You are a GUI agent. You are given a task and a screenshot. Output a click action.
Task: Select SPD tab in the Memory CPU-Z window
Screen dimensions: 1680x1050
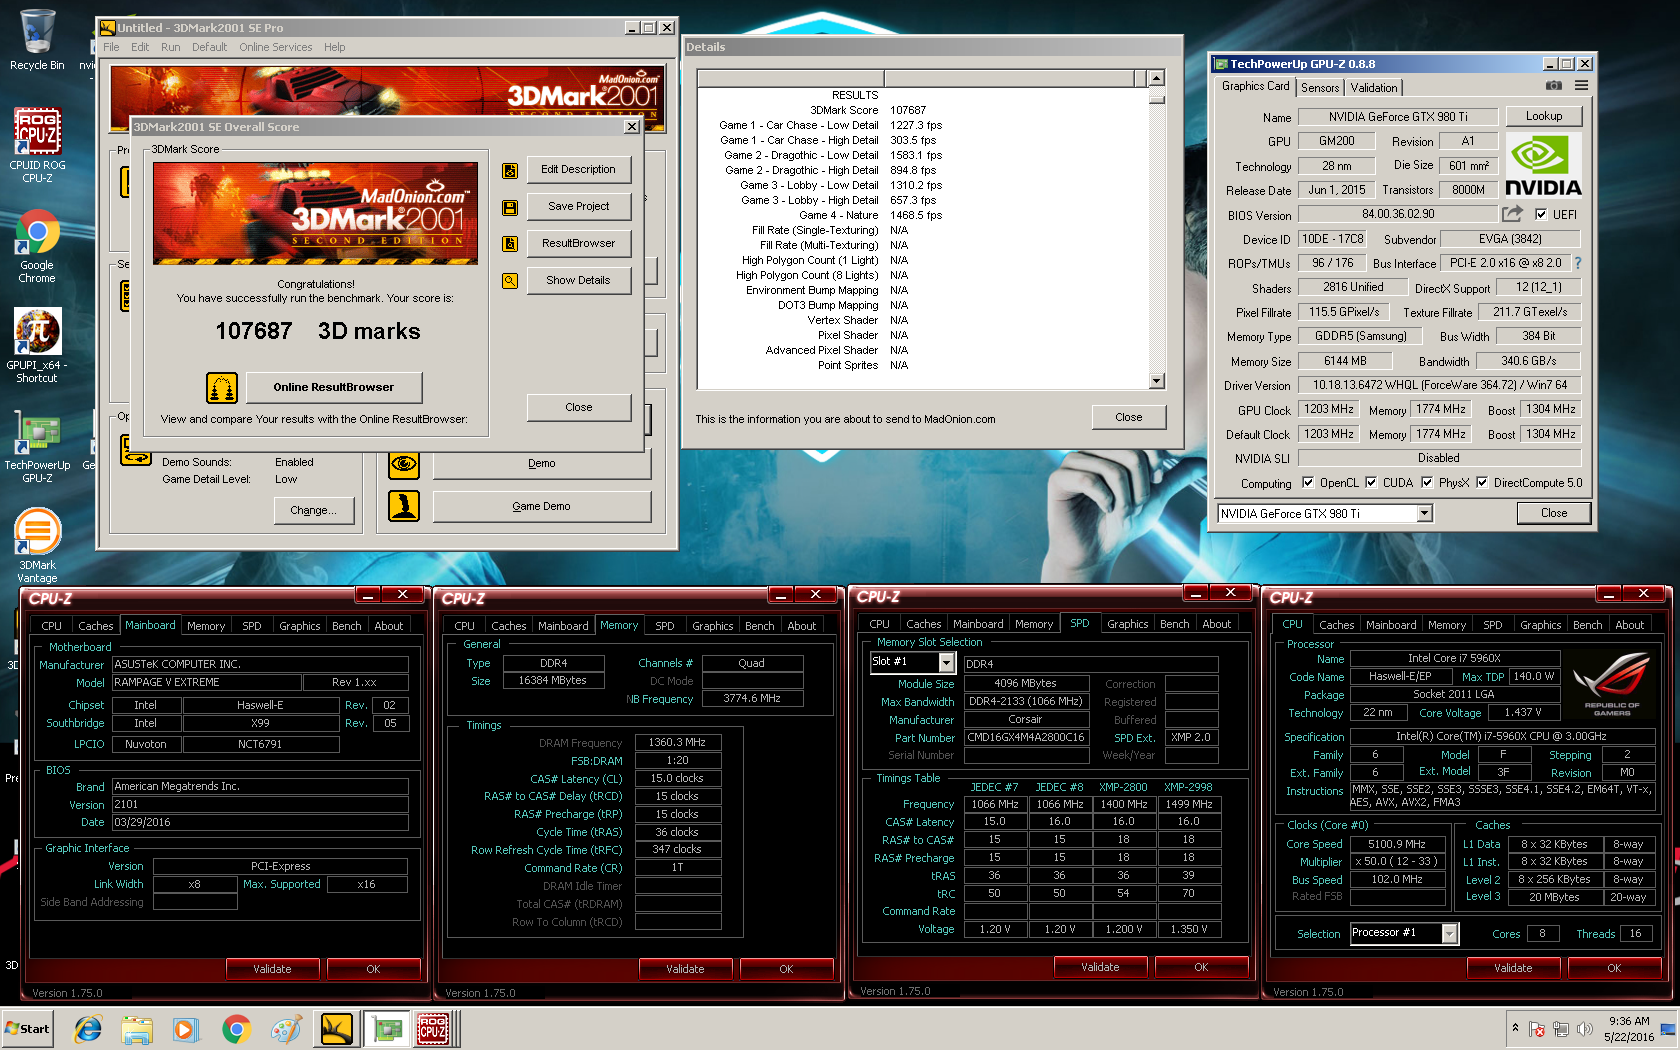tap(665, 626)
